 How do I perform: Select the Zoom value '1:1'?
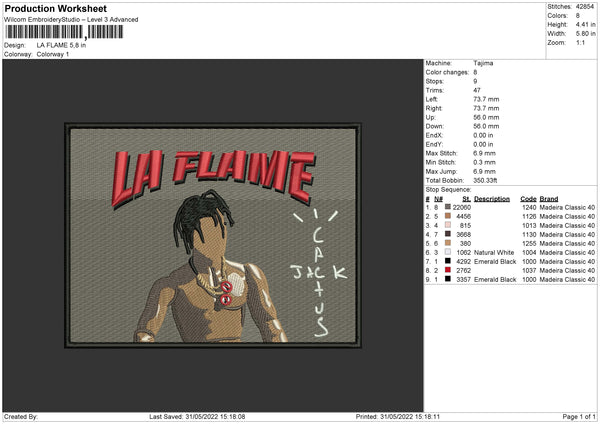pyautogui.click(x=580, y=42)
